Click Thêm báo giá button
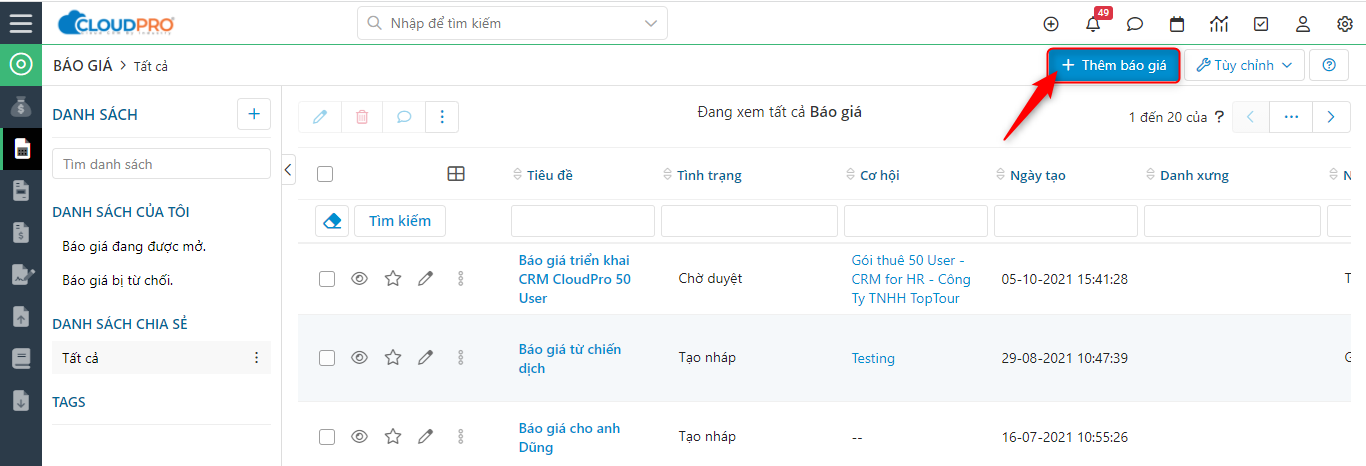 pyautogui.click(x=1114, y=65)
